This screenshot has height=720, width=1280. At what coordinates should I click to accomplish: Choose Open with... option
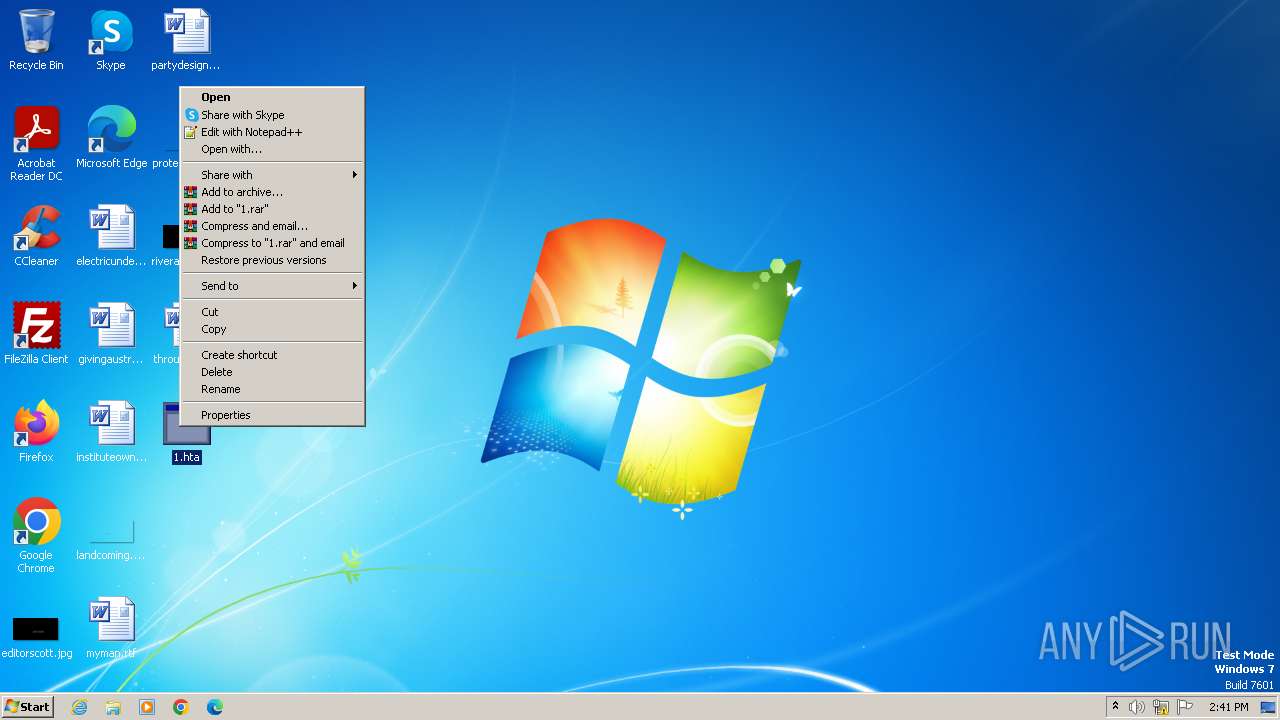tap(272, 149)
